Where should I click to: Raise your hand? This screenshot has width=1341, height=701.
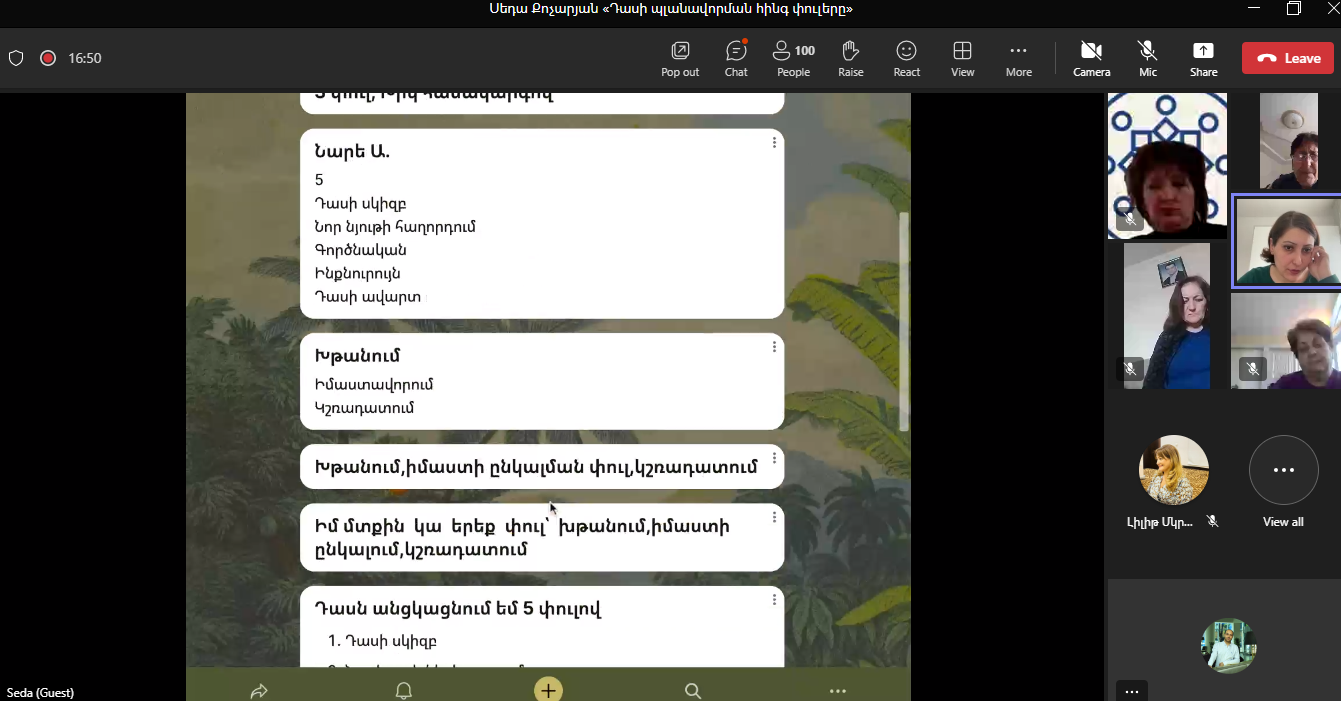coord(851,59)
